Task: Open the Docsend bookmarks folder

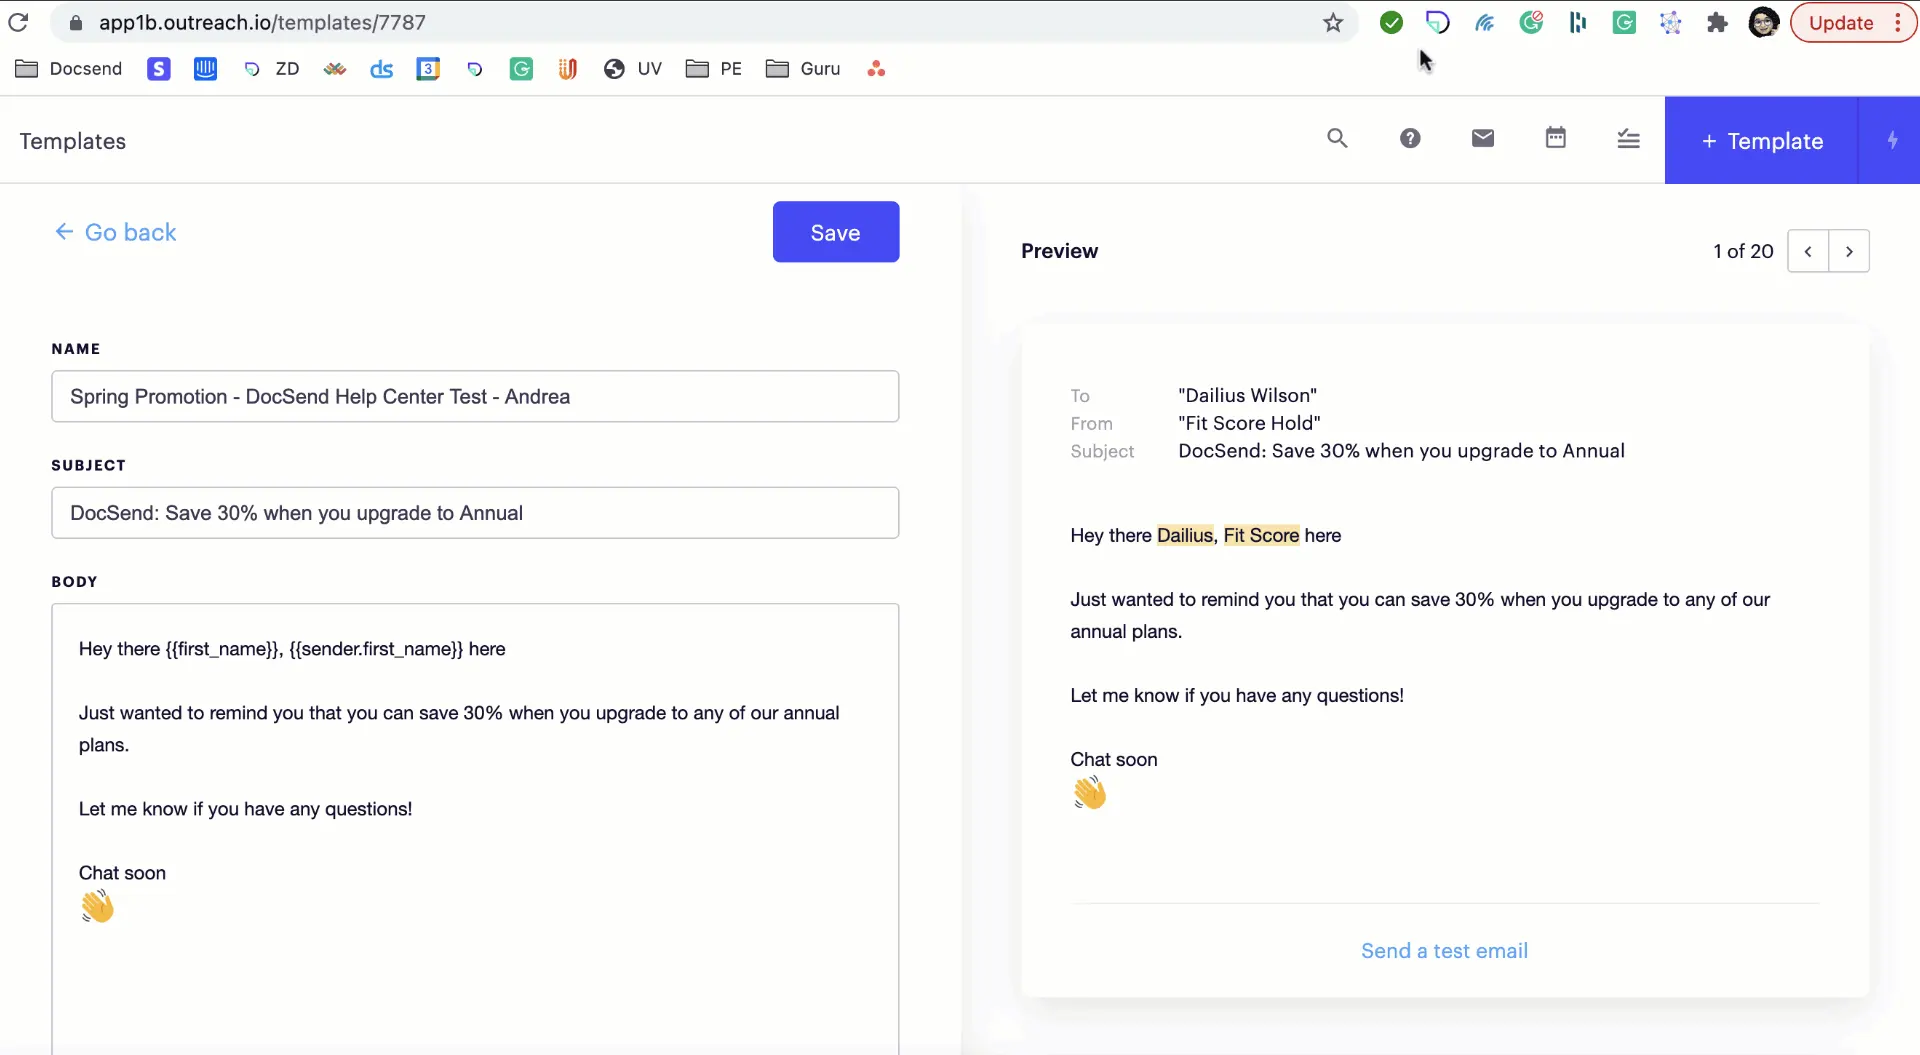Action: coord(69,68)
